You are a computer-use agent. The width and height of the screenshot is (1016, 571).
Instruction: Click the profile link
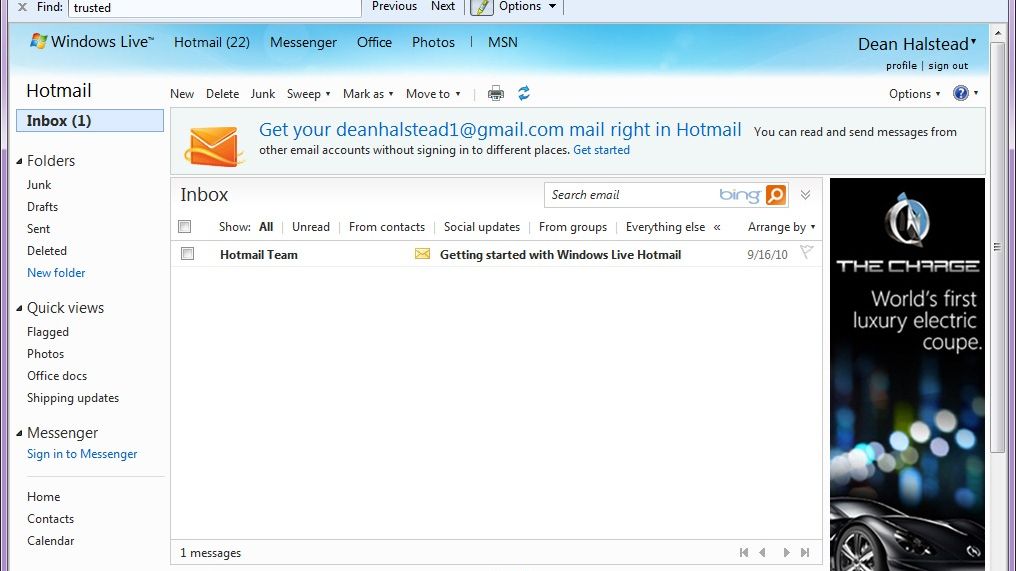(x=901, y=65)
